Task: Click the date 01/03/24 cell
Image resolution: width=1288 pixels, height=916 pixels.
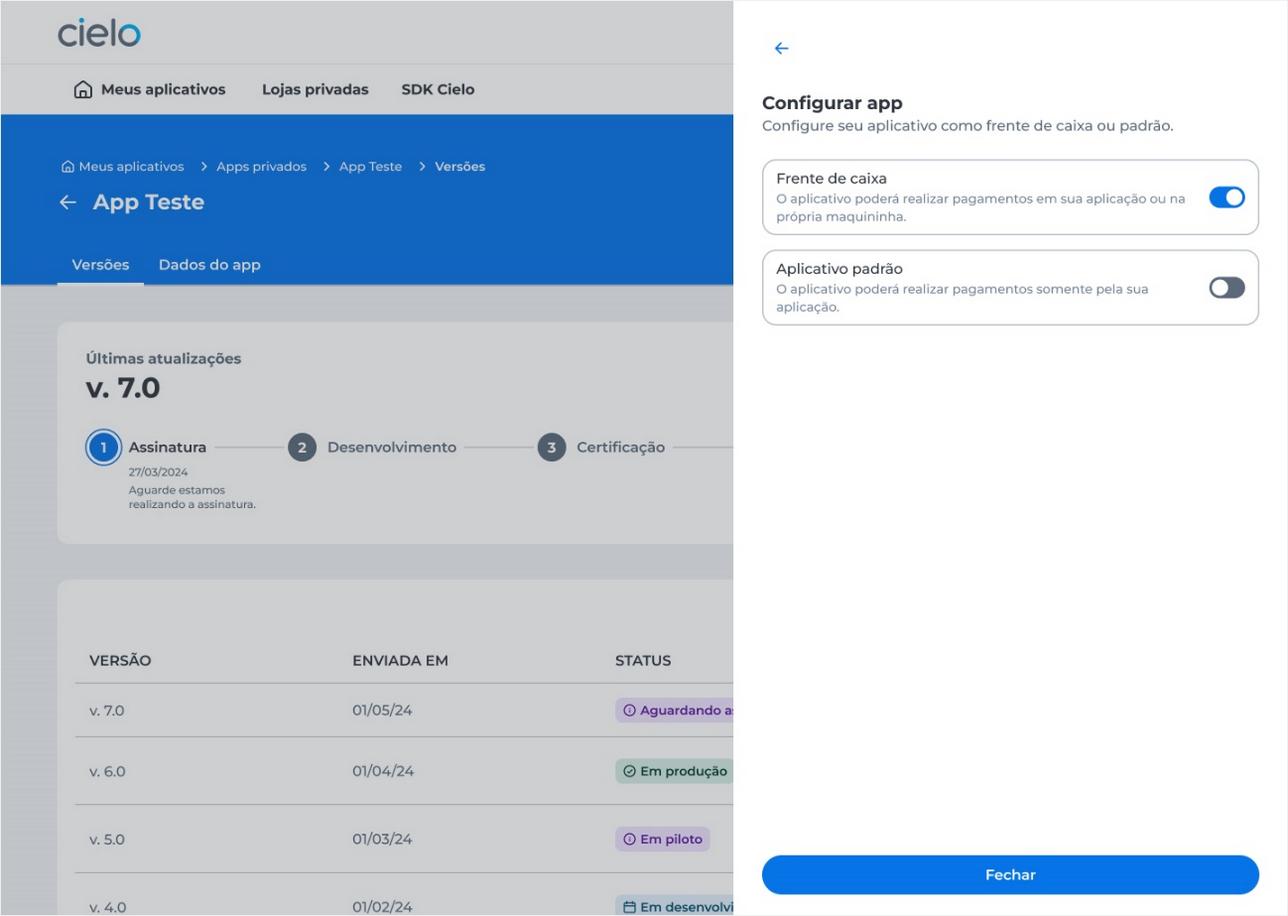Action: pos(382,840)
